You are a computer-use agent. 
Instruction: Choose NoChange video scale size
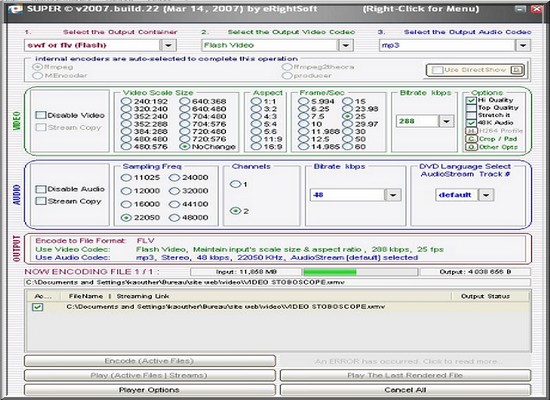coord(185,147)
